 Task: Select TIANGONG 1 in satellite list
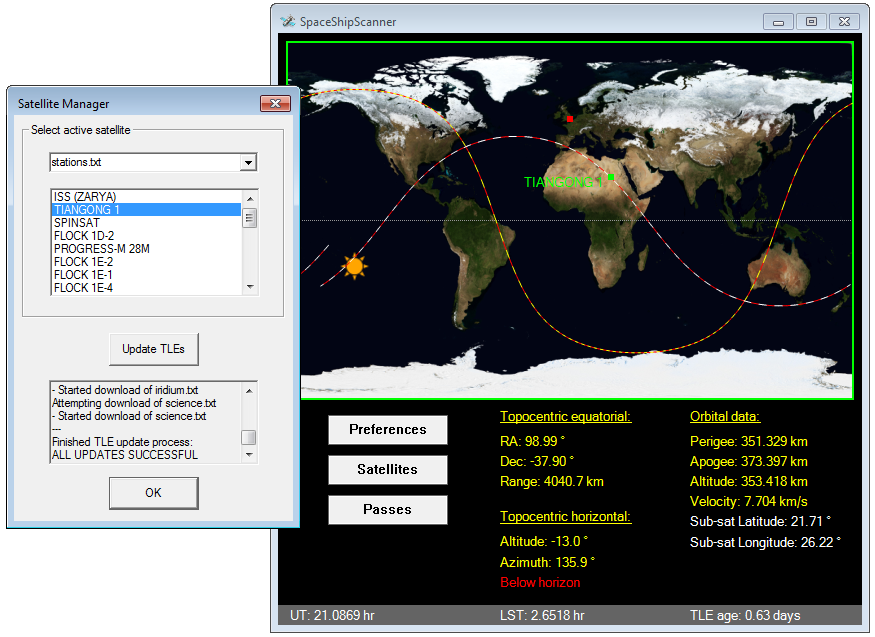(146, 210)
